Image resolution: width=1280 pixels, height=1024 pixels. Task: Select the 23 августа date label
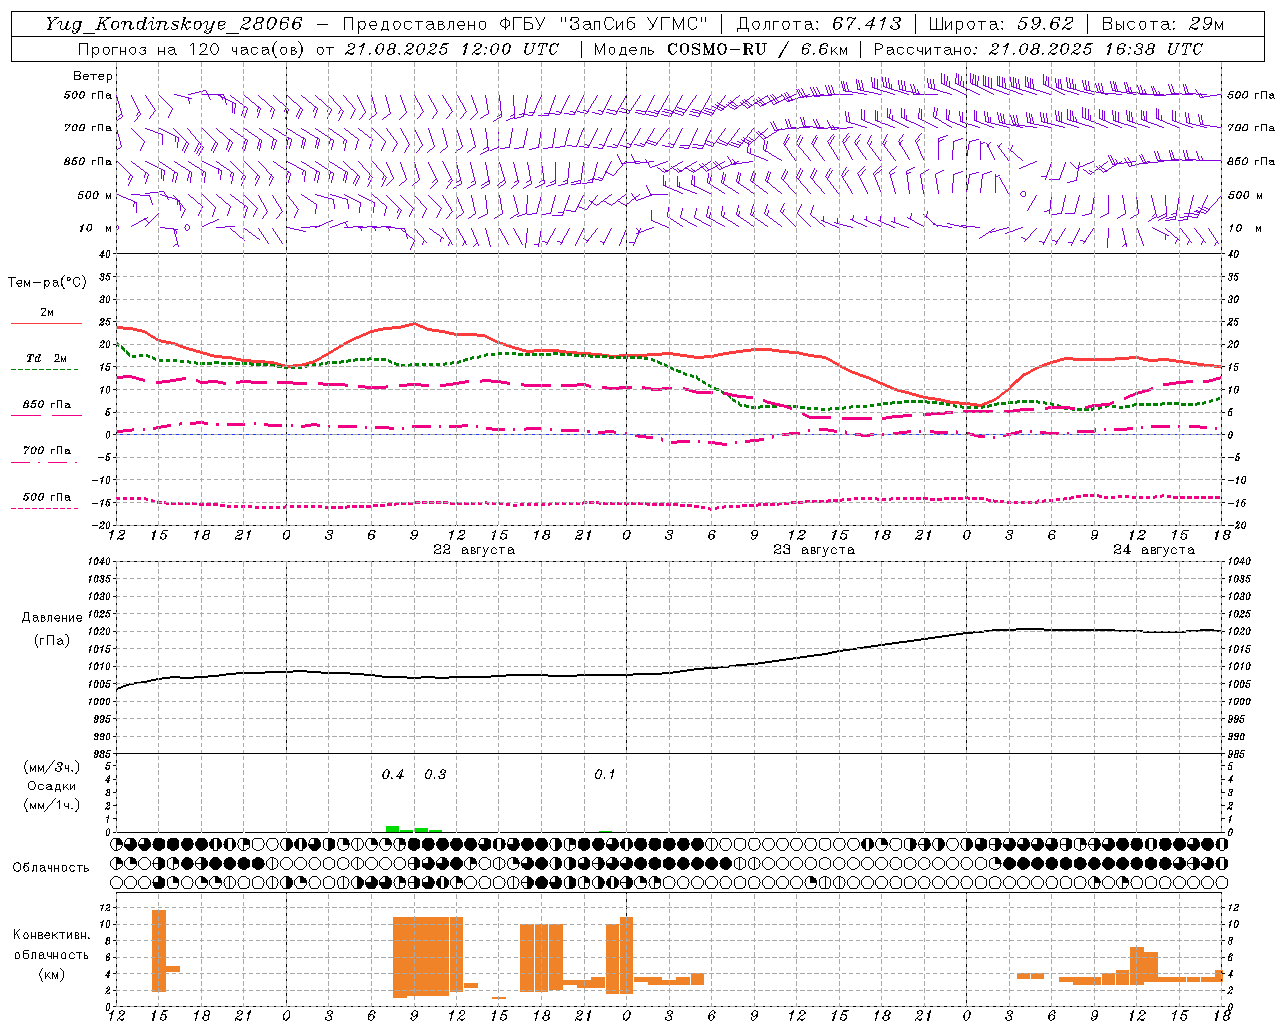click(814, 549)
